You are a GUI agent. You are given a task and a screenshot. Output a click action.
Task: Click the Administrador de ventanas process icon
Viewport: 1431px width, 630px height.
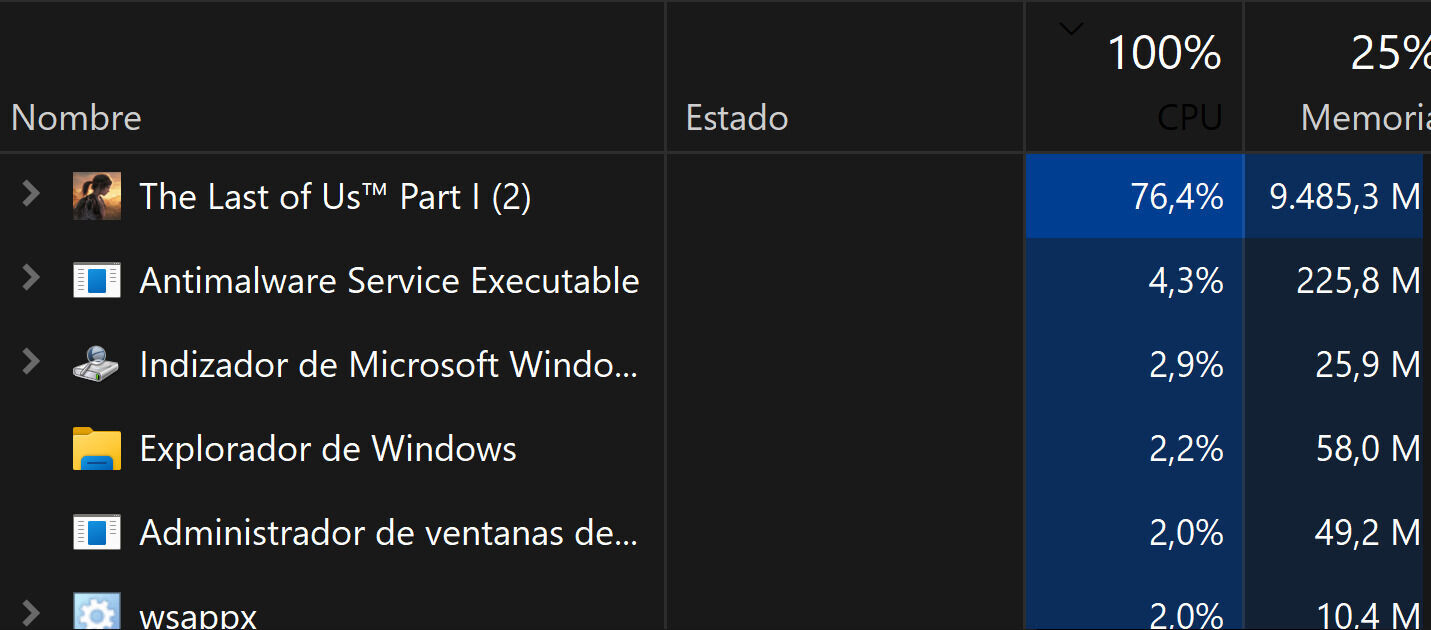pos(97,532)
